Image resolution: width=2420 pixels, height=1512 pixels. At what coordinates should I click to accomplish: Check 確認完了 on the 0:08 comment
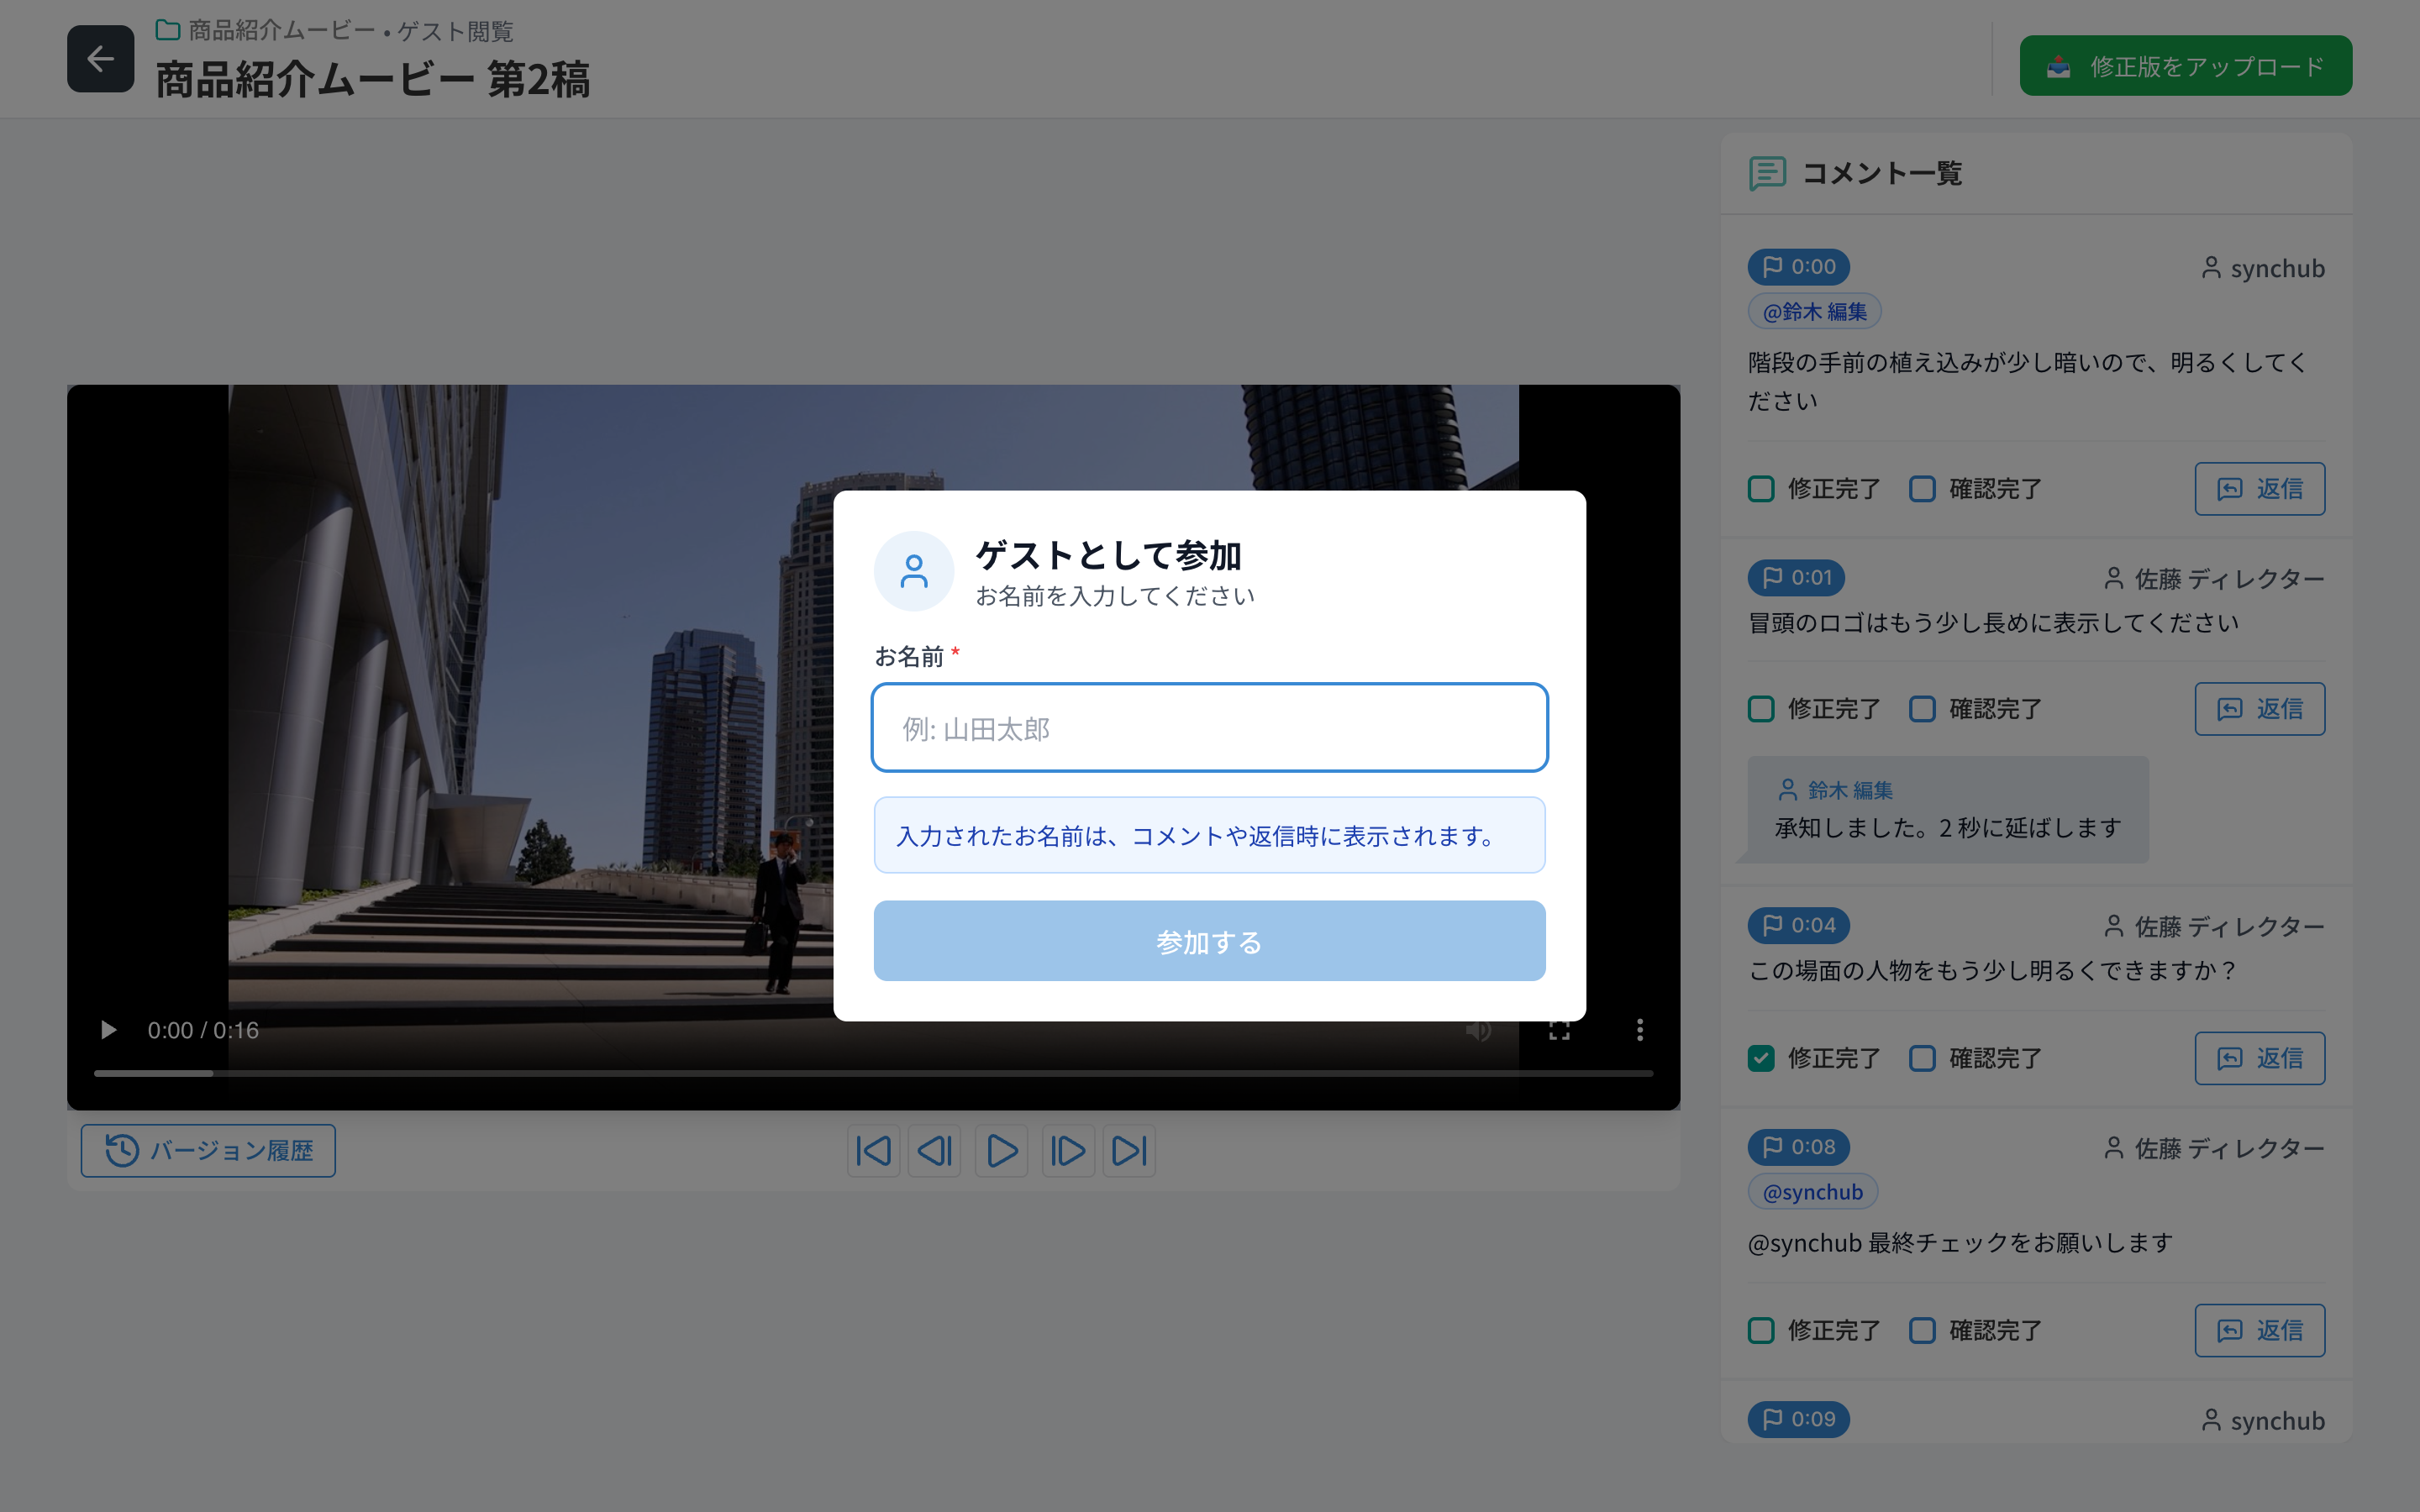click(1922, 1330)
